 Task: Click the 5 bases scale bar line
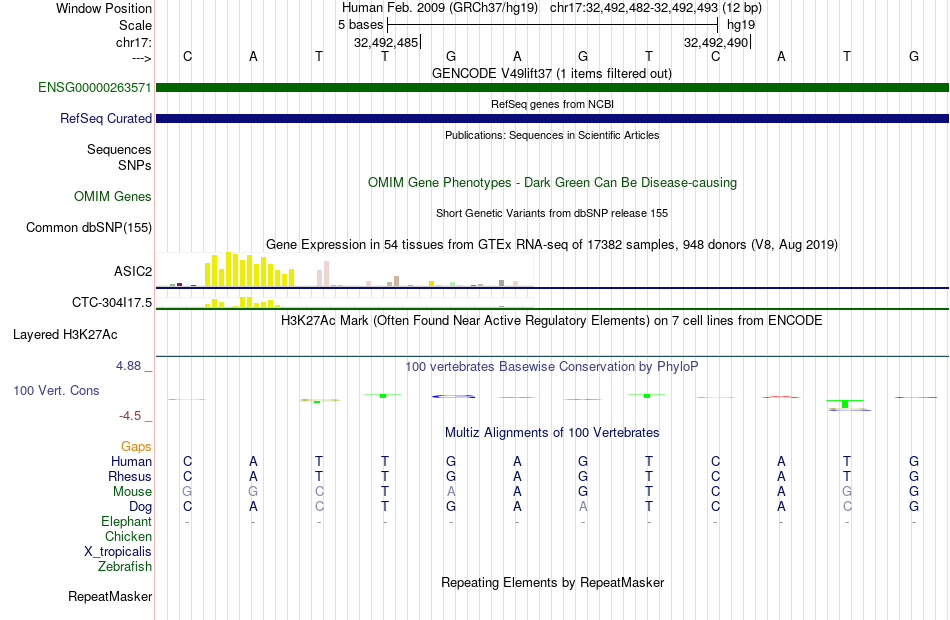[553, 25]
